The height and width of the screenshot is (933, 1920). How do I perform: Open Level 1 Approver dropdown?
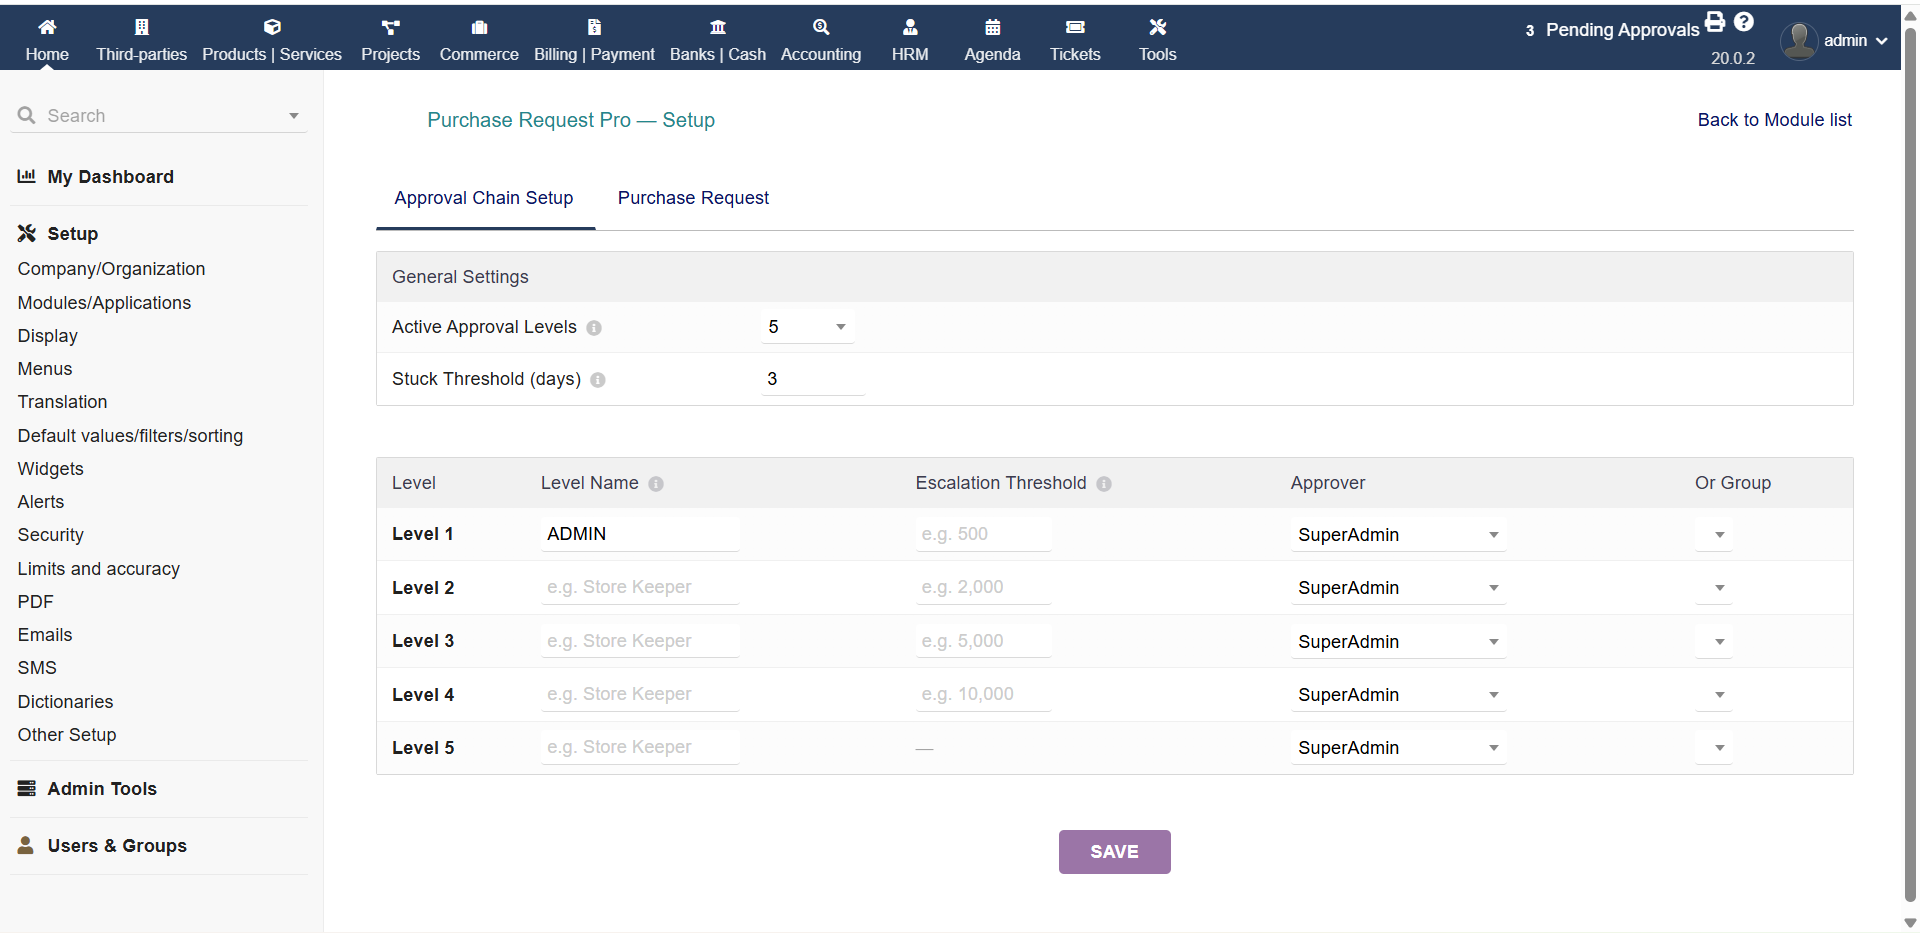[x=1397, y=535]
